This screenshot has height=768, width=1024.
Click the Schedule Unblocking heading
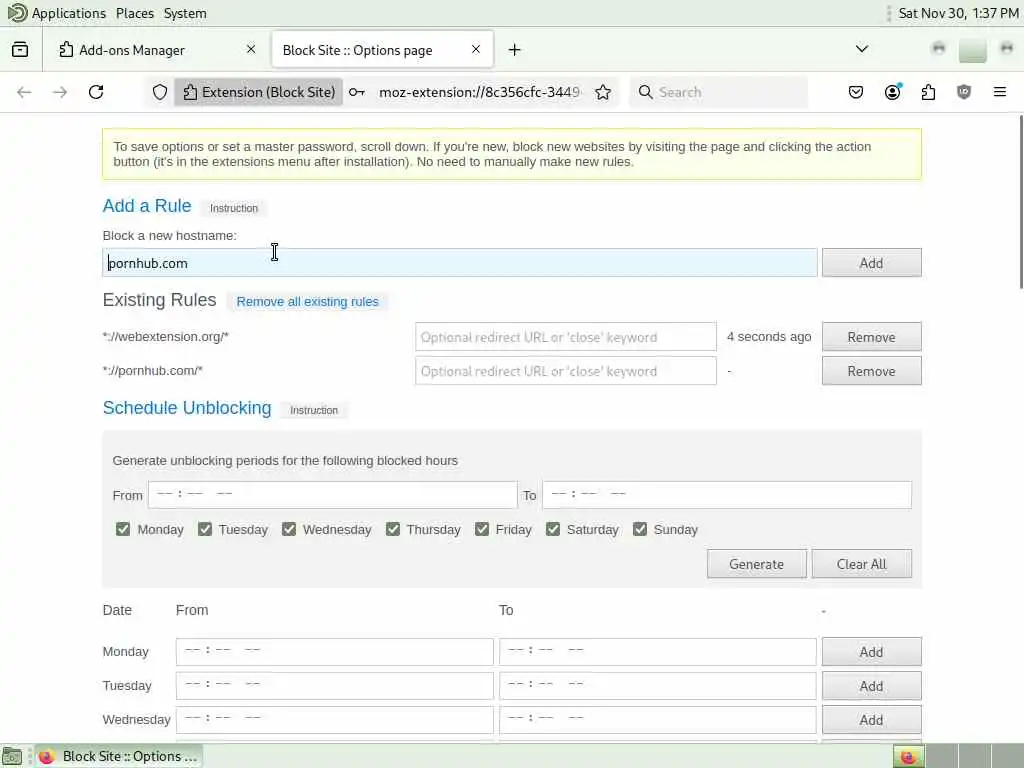click(x=187, y=408)
